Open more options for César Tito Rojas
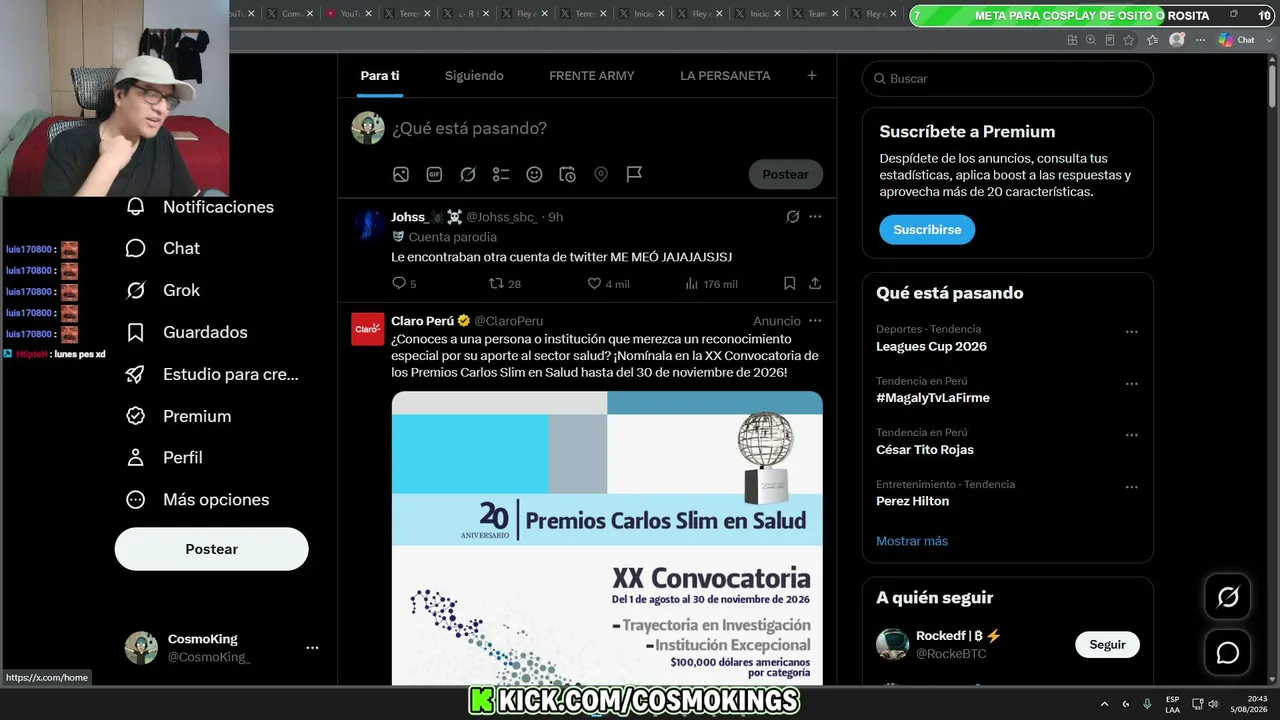 click(x=1132, y=436)
